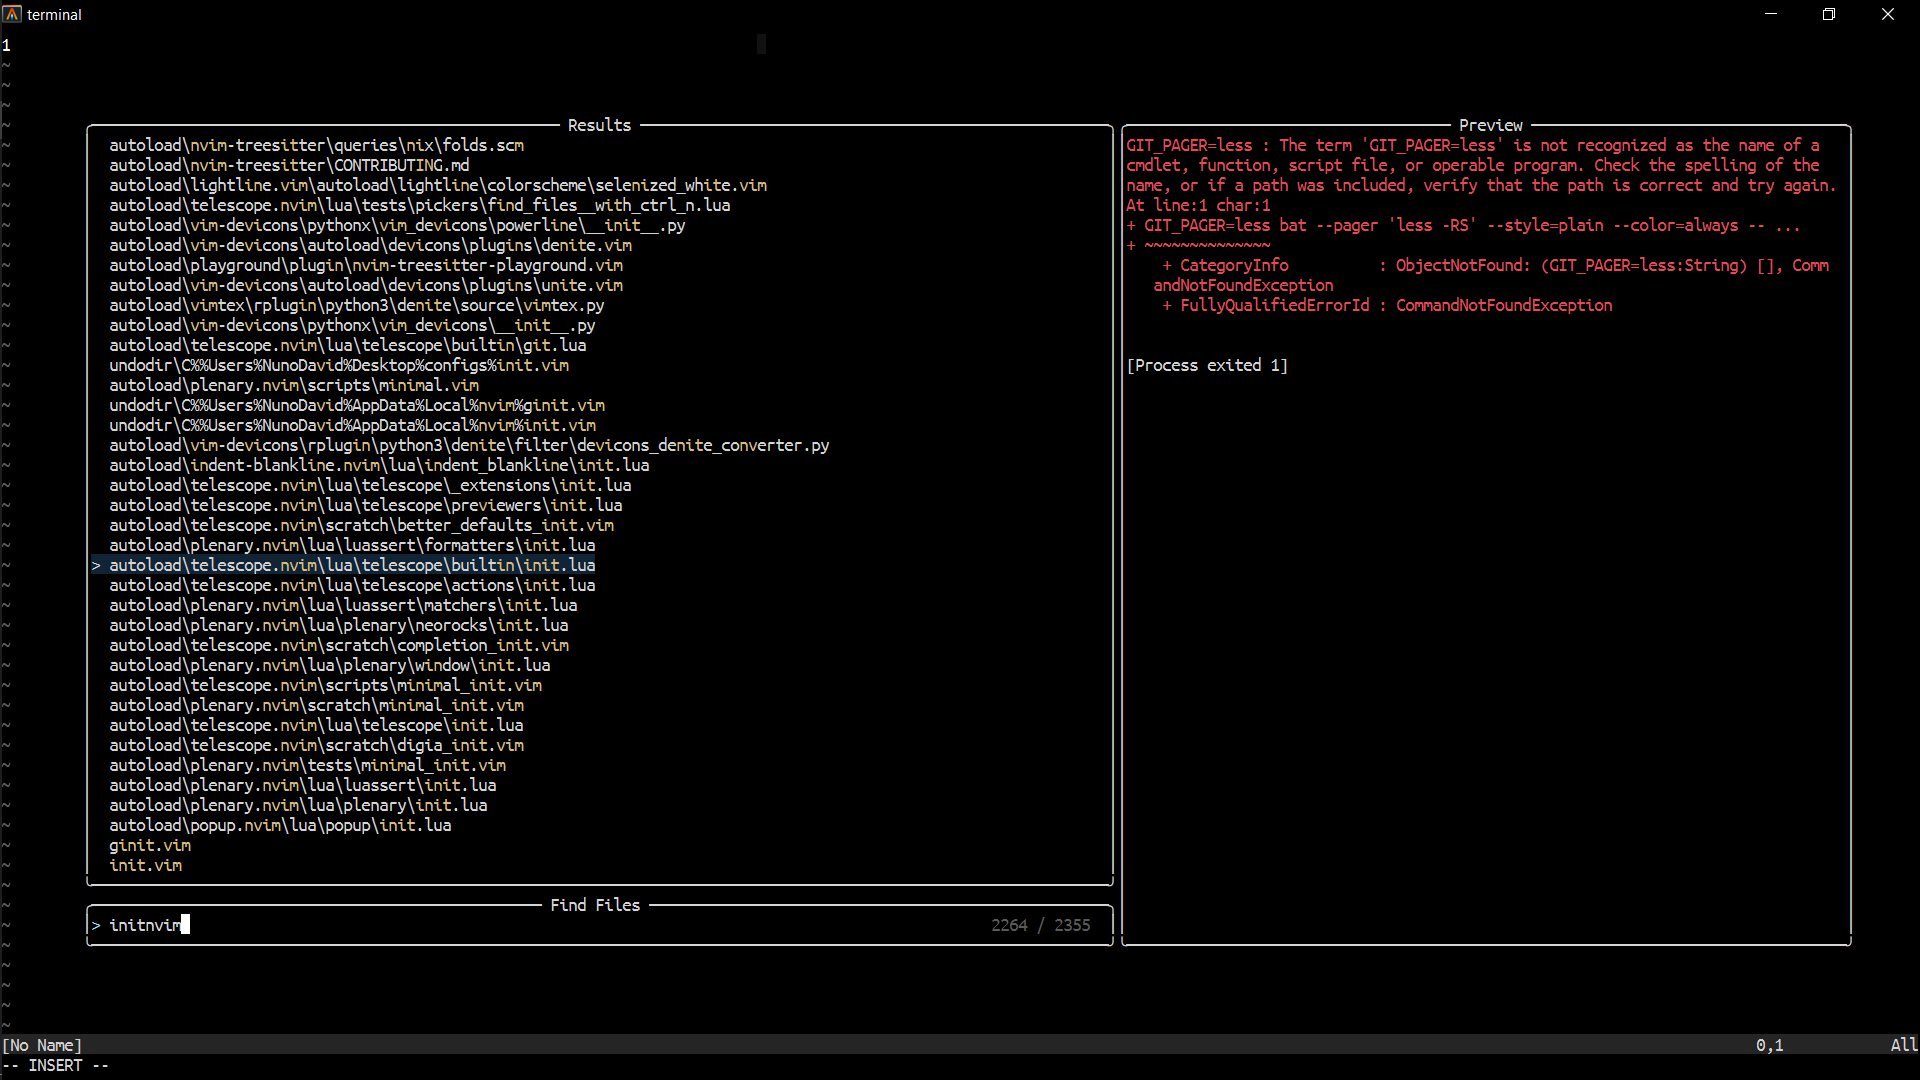Screen dimensions: 1920x1080
Task: Click the 2264 / 2355 match counter
Action: coord(1040,925)
